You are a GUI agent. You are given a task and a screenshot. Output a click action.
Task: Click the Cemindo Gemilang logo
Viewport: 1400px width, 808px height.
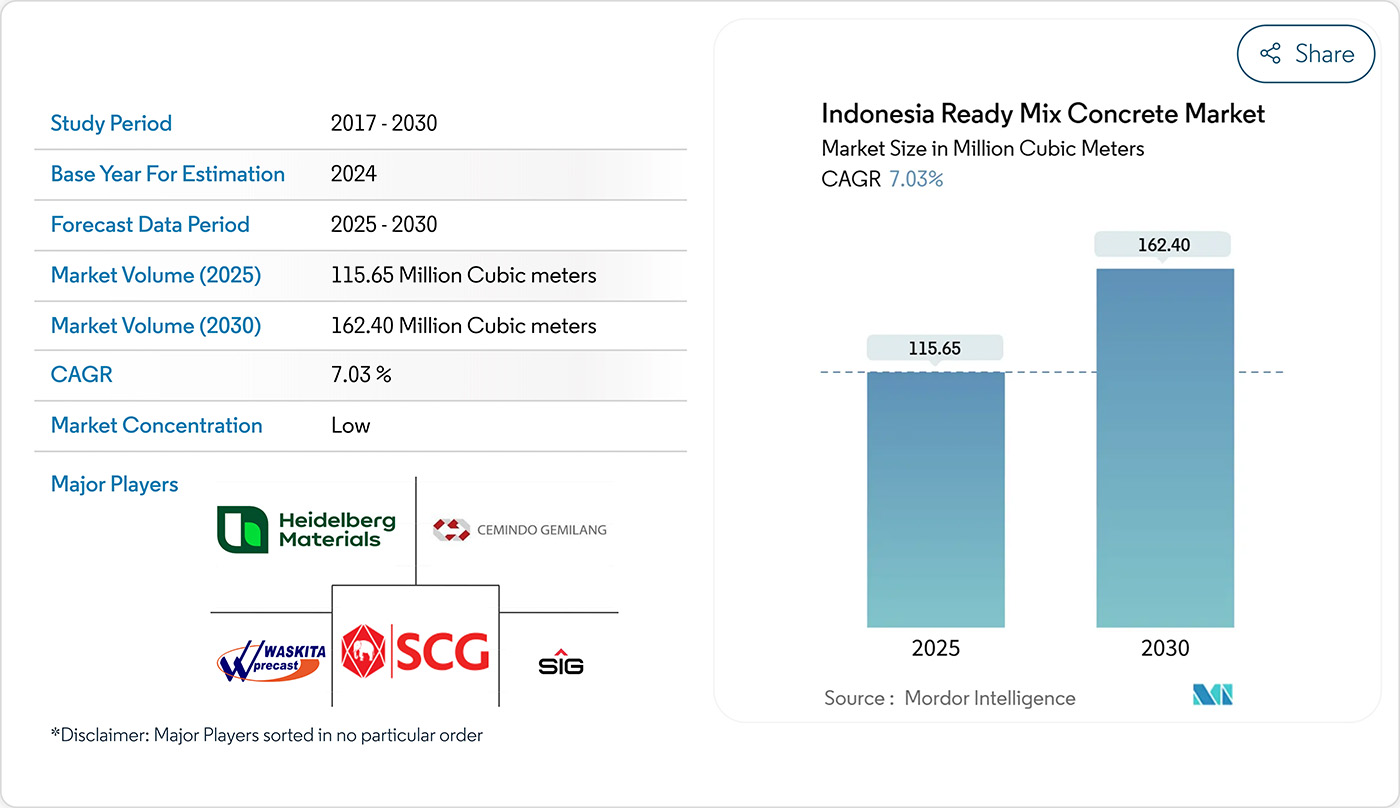(519, 529)
